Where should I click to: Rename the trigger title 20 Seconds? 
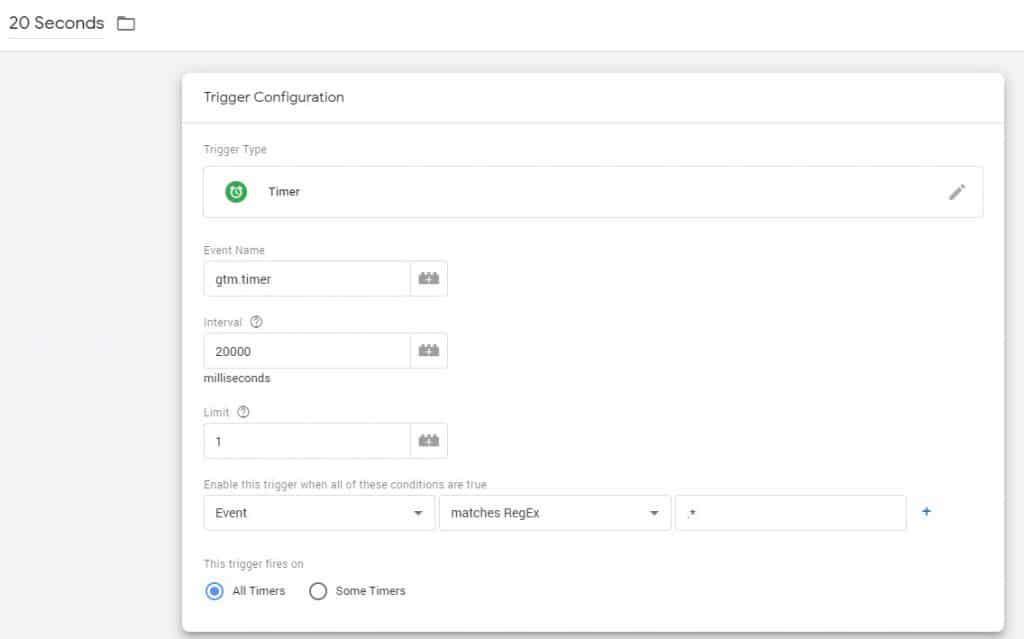[56, 23]
